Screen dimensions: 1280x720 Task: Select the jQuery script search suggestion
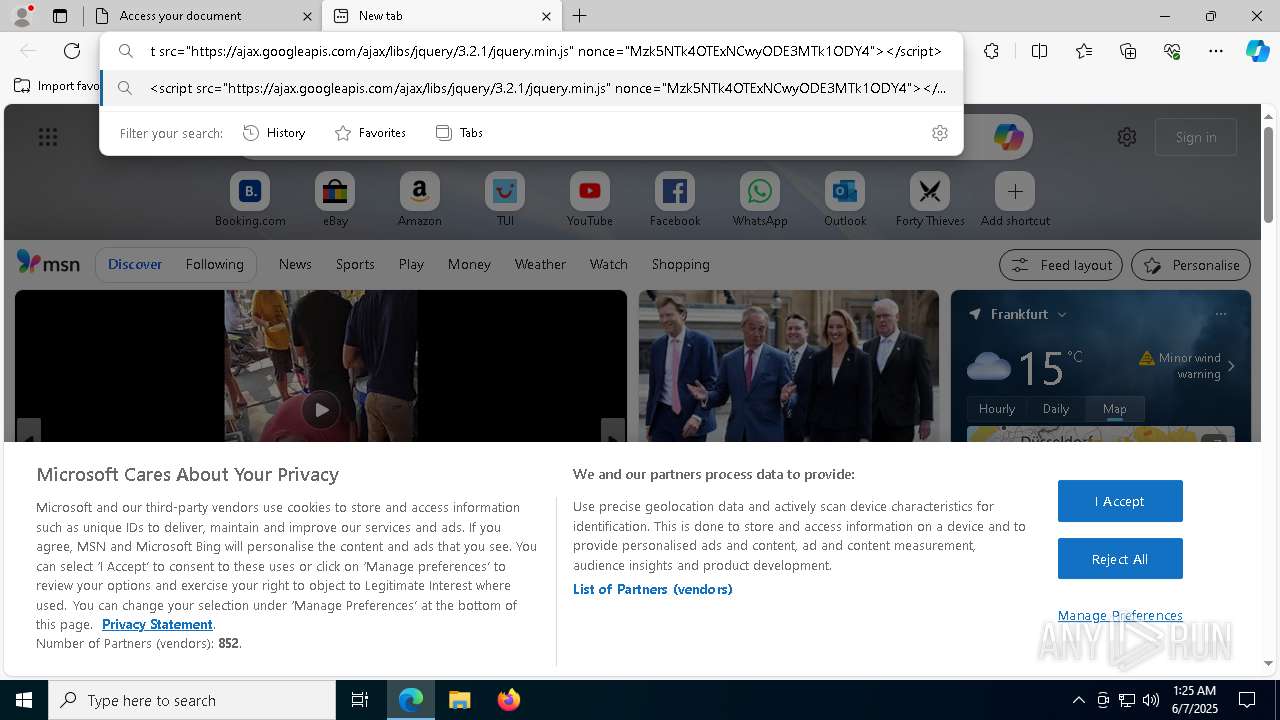[532, 88]
